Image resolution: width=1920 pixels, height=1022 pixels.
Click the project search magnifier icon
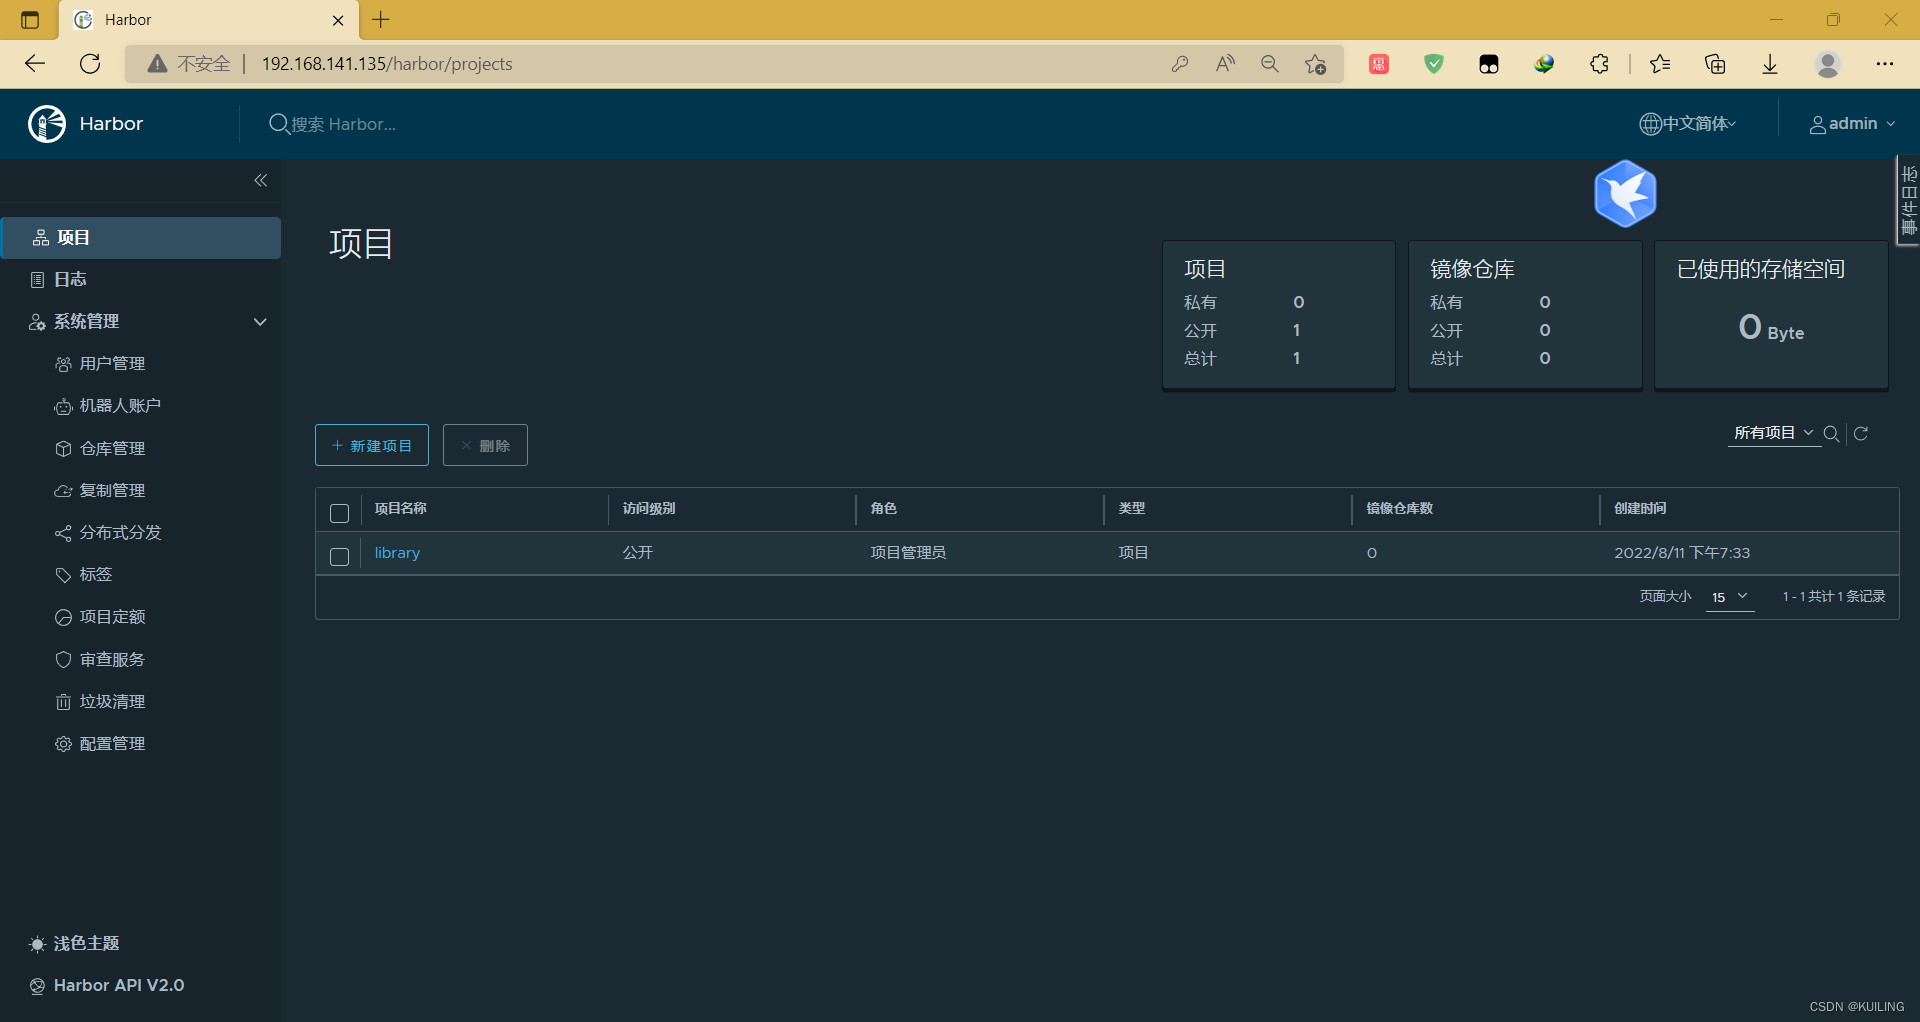pos(1832,433)
